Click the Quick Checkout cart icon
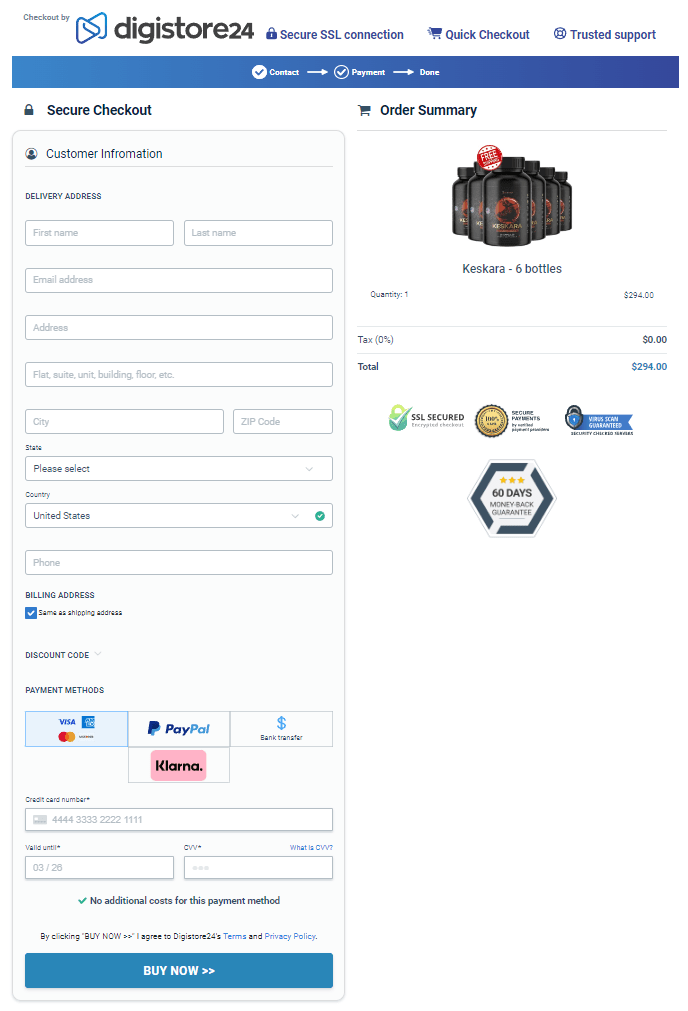This screenshot has width=688, height=1011. point(435,33)
